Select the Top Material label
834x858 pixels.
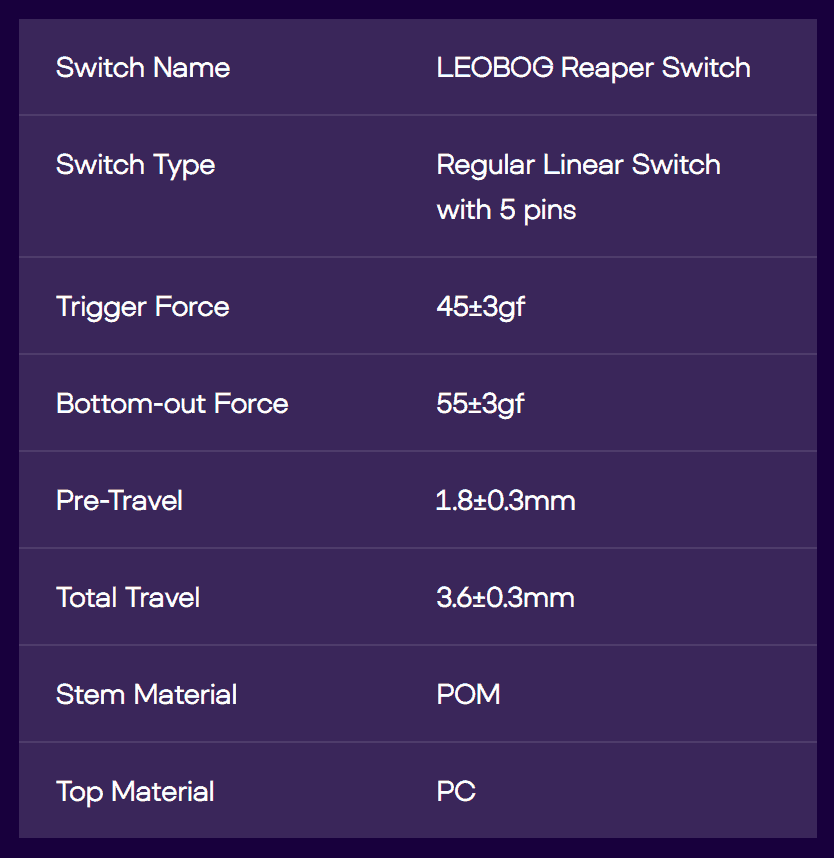pyautogui.click(x=135, y=792)
